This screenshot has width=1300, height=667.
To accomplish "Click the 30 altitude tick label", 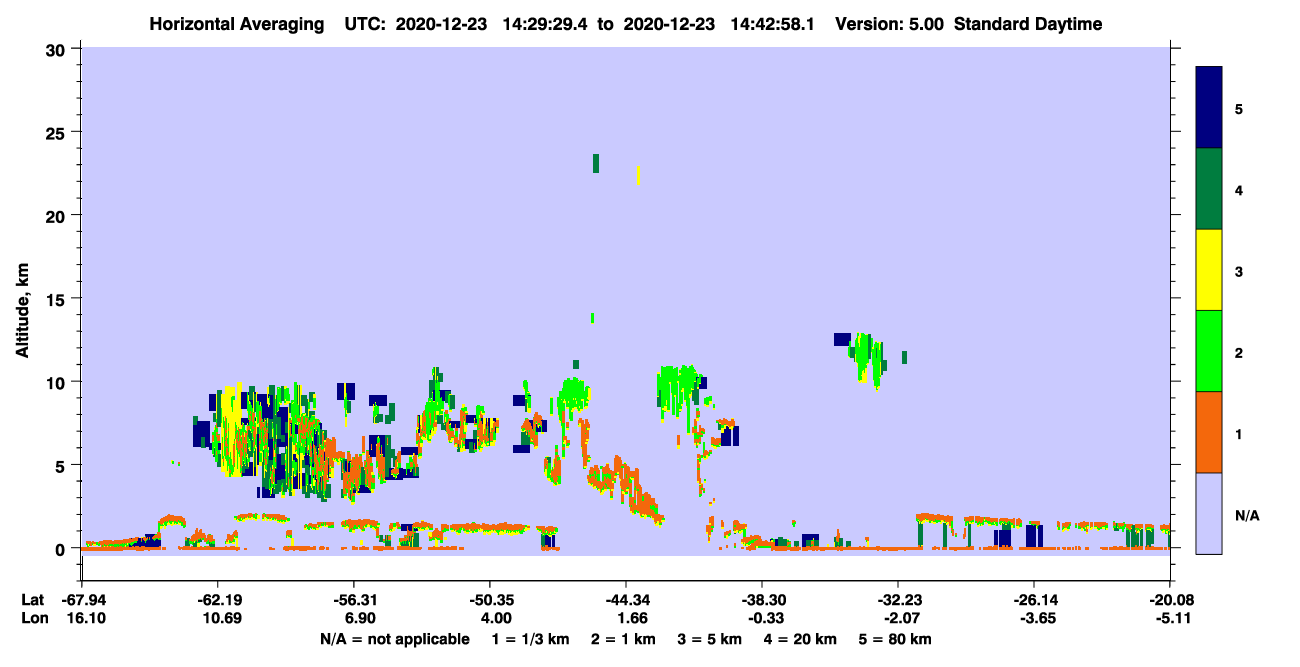I will pyautogui.click(x=58, y=49).
